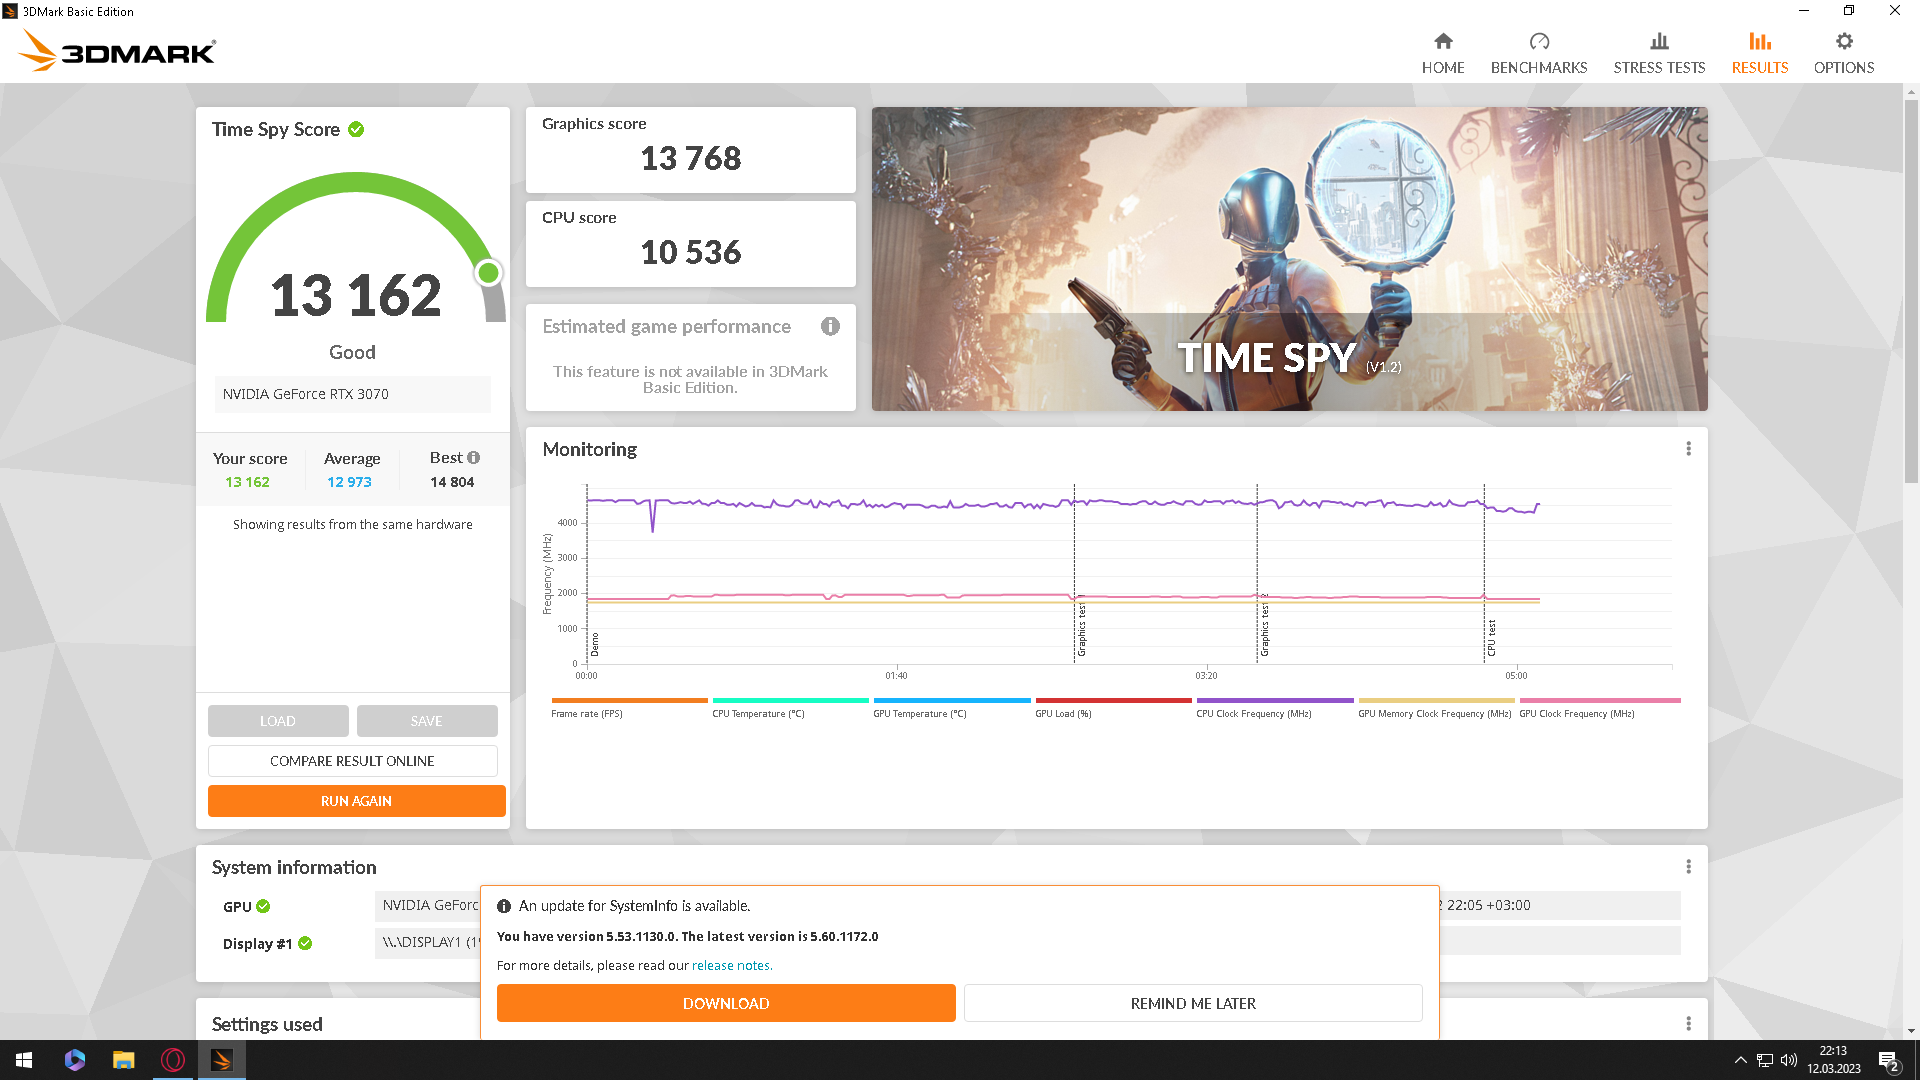The width and height of the screenshot is (1920, 1080).
Task: Open the release notes link
Action: (731, 966)
